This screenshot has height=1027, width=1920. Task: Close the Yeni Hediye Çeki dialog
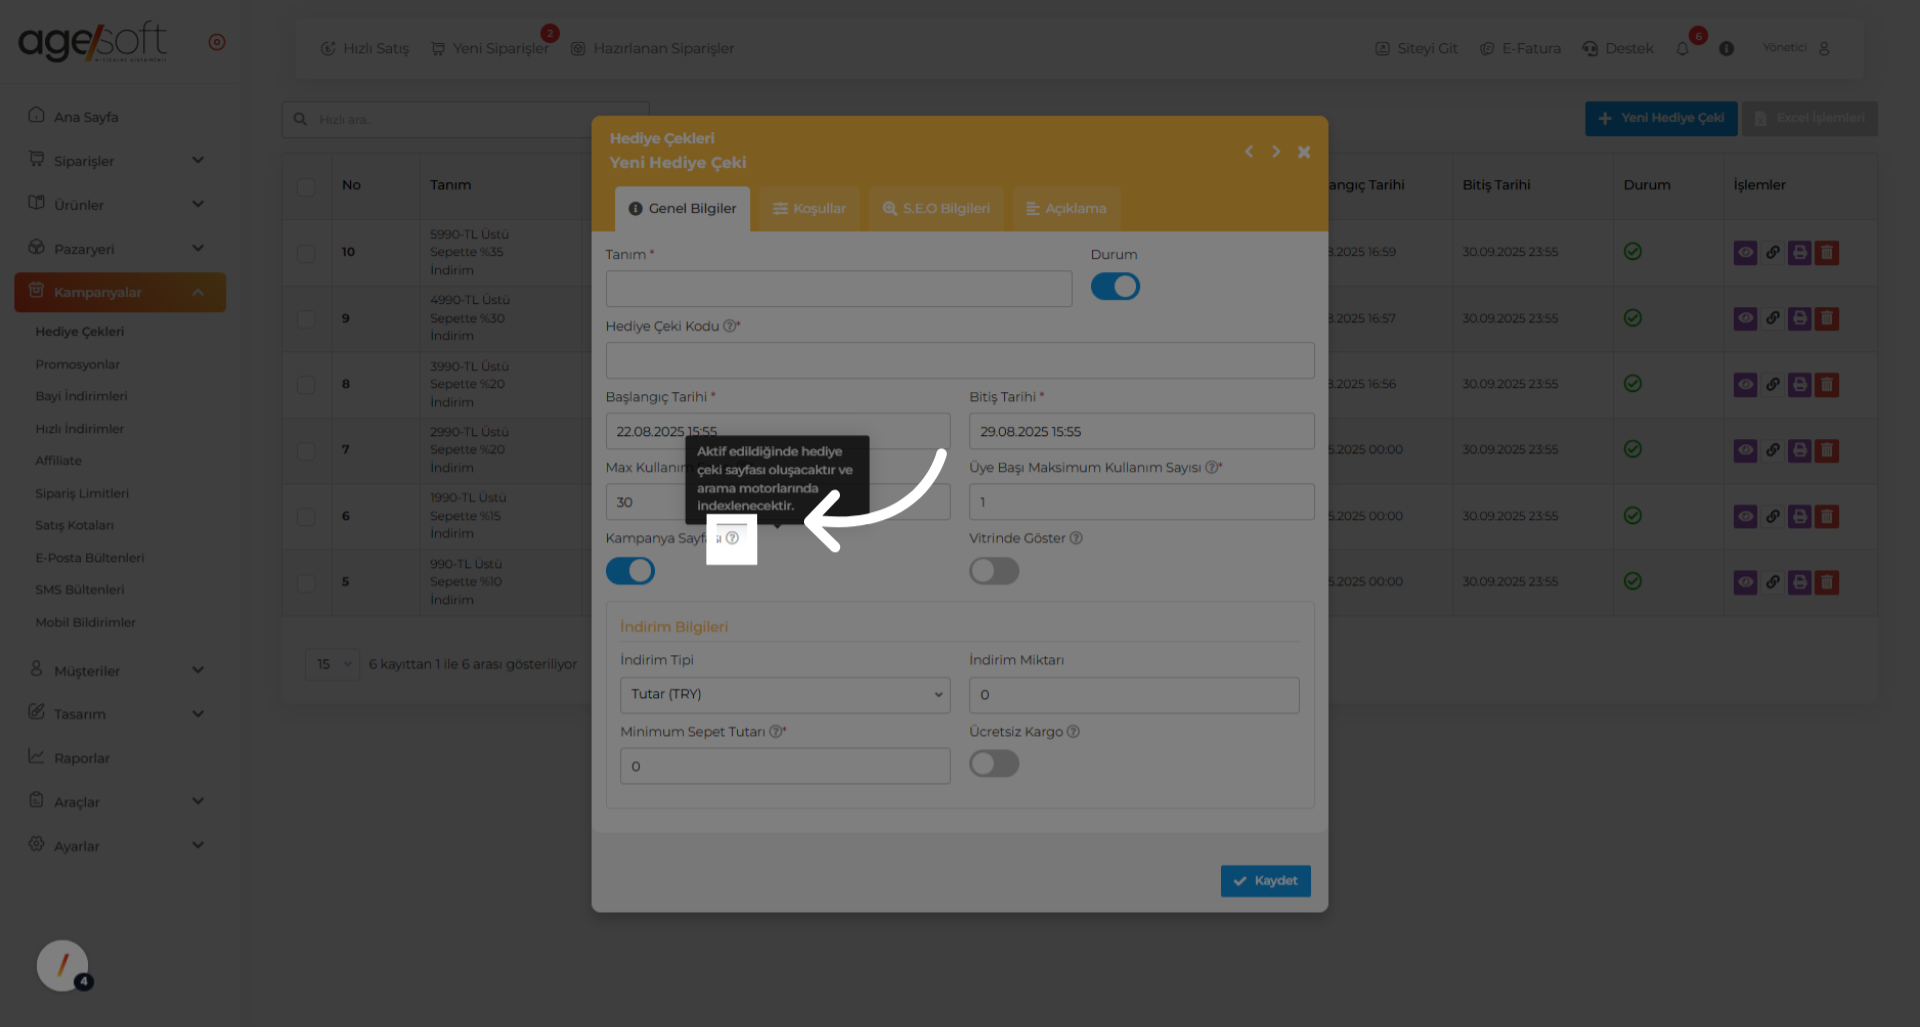(x=1304, y=152)
